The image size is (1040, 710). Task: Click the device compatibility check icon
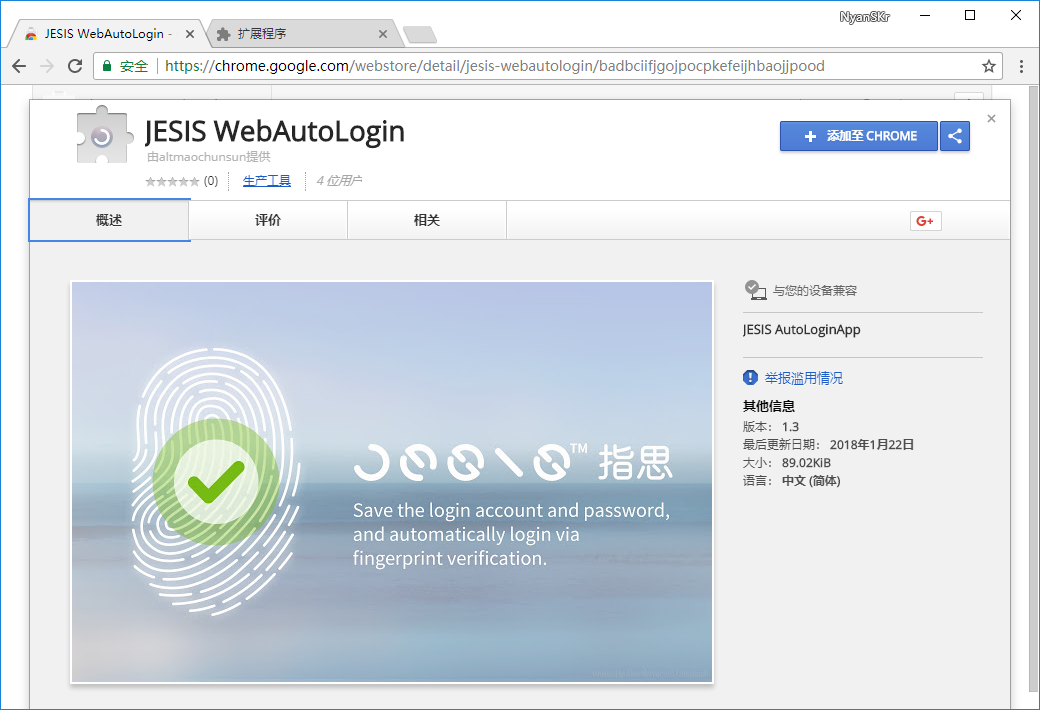coord(755,290)
